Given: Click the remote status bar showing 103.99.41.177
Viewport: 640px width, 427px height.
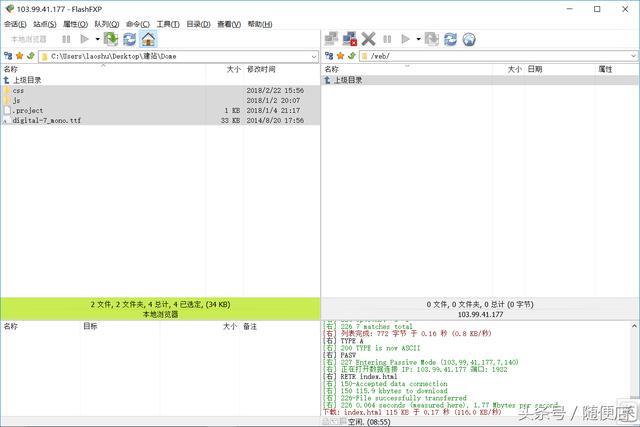Looking at the screenshot, I should tap(480, 309).
